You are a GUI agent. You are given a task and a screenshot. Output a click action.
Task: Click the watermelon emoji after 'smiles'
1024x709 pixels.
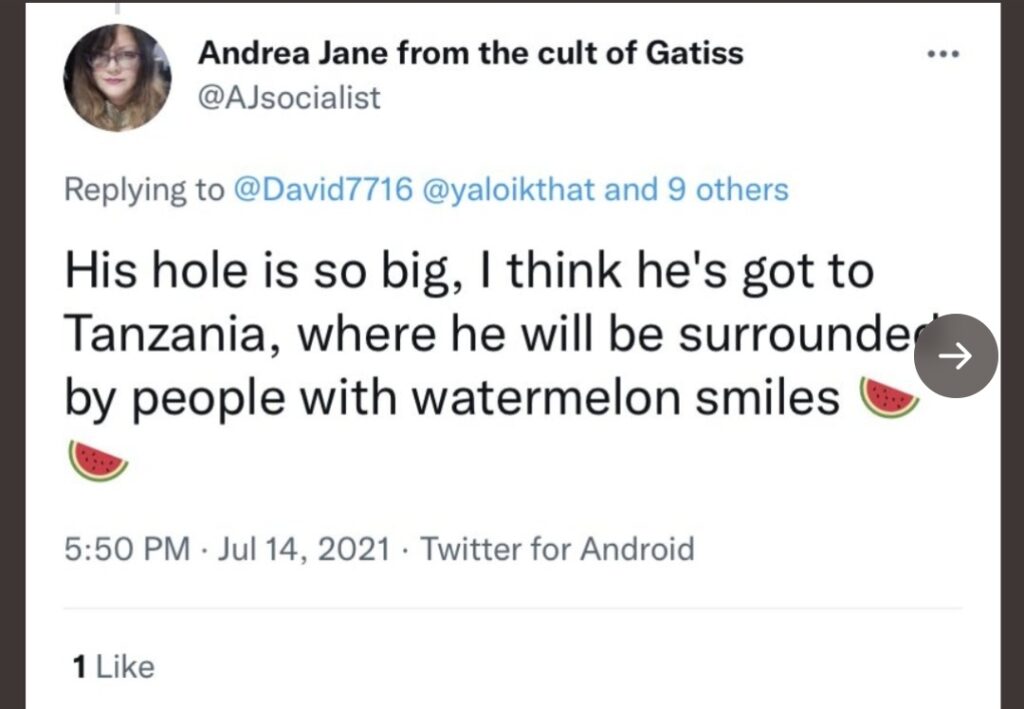click(889, 398)
